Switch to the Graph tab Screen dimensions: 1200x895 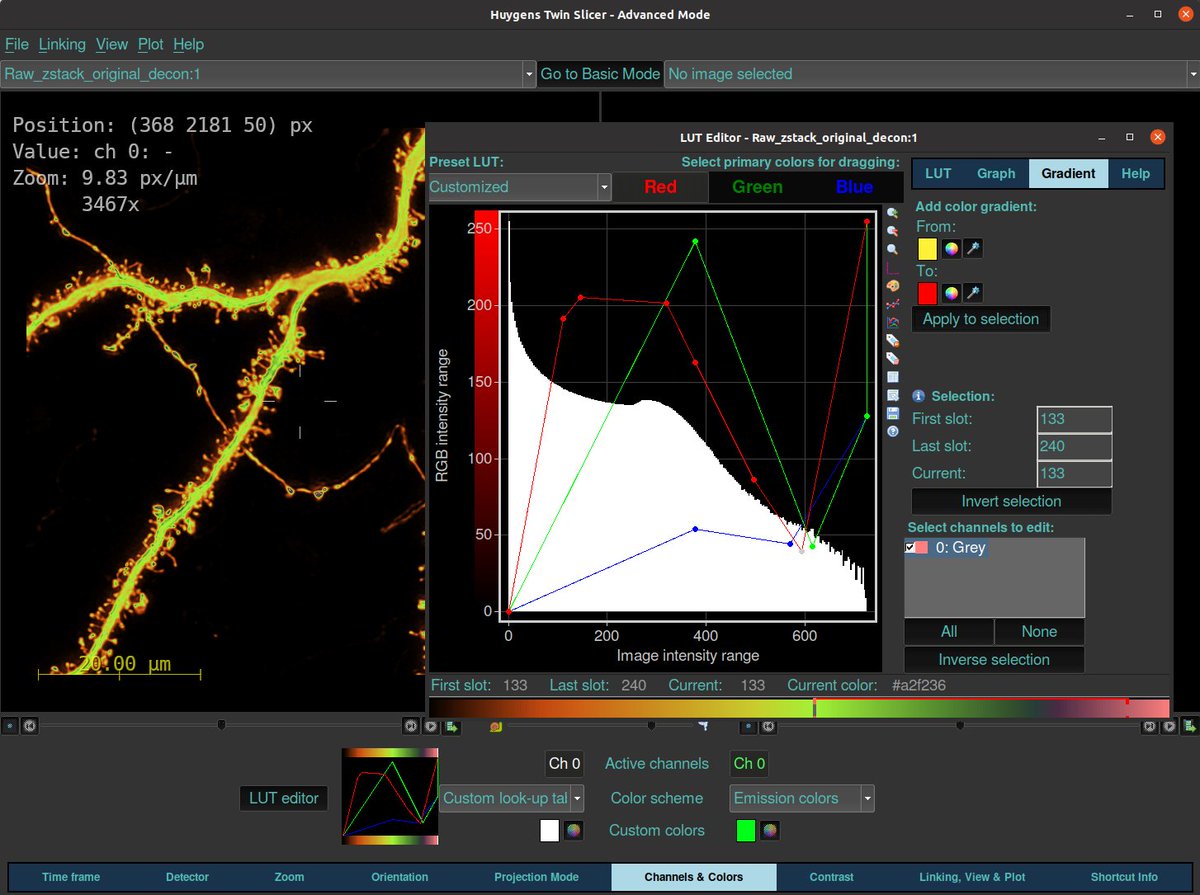pos(996,173)
